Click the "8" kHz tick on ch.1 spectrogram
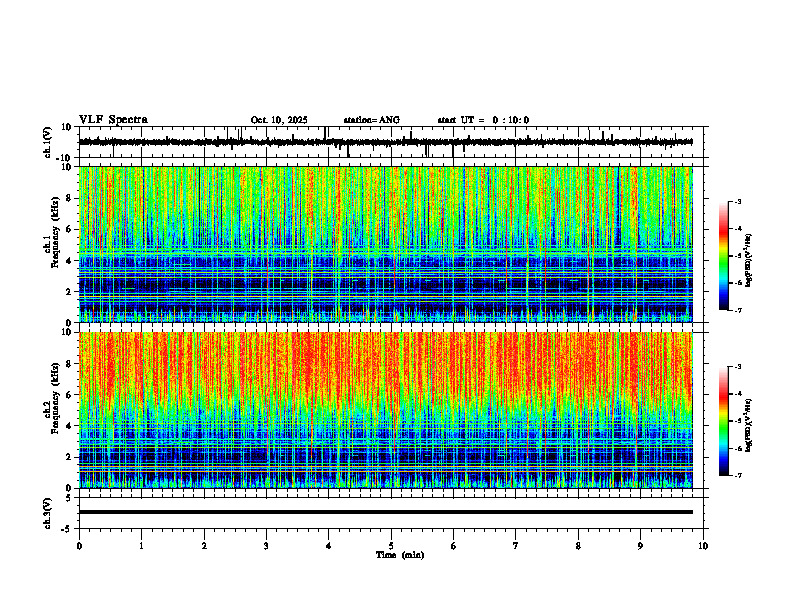Viewport: 792px width, 612px height. coord(70,198)
